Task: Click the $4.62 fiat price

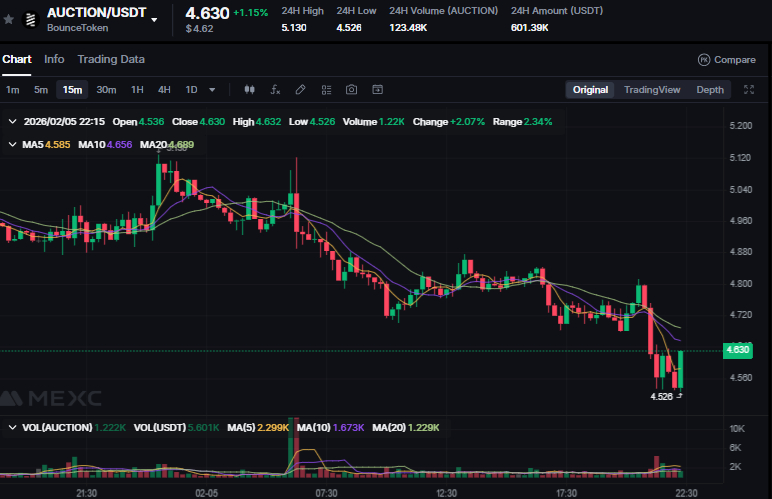Action: point(199,29)
